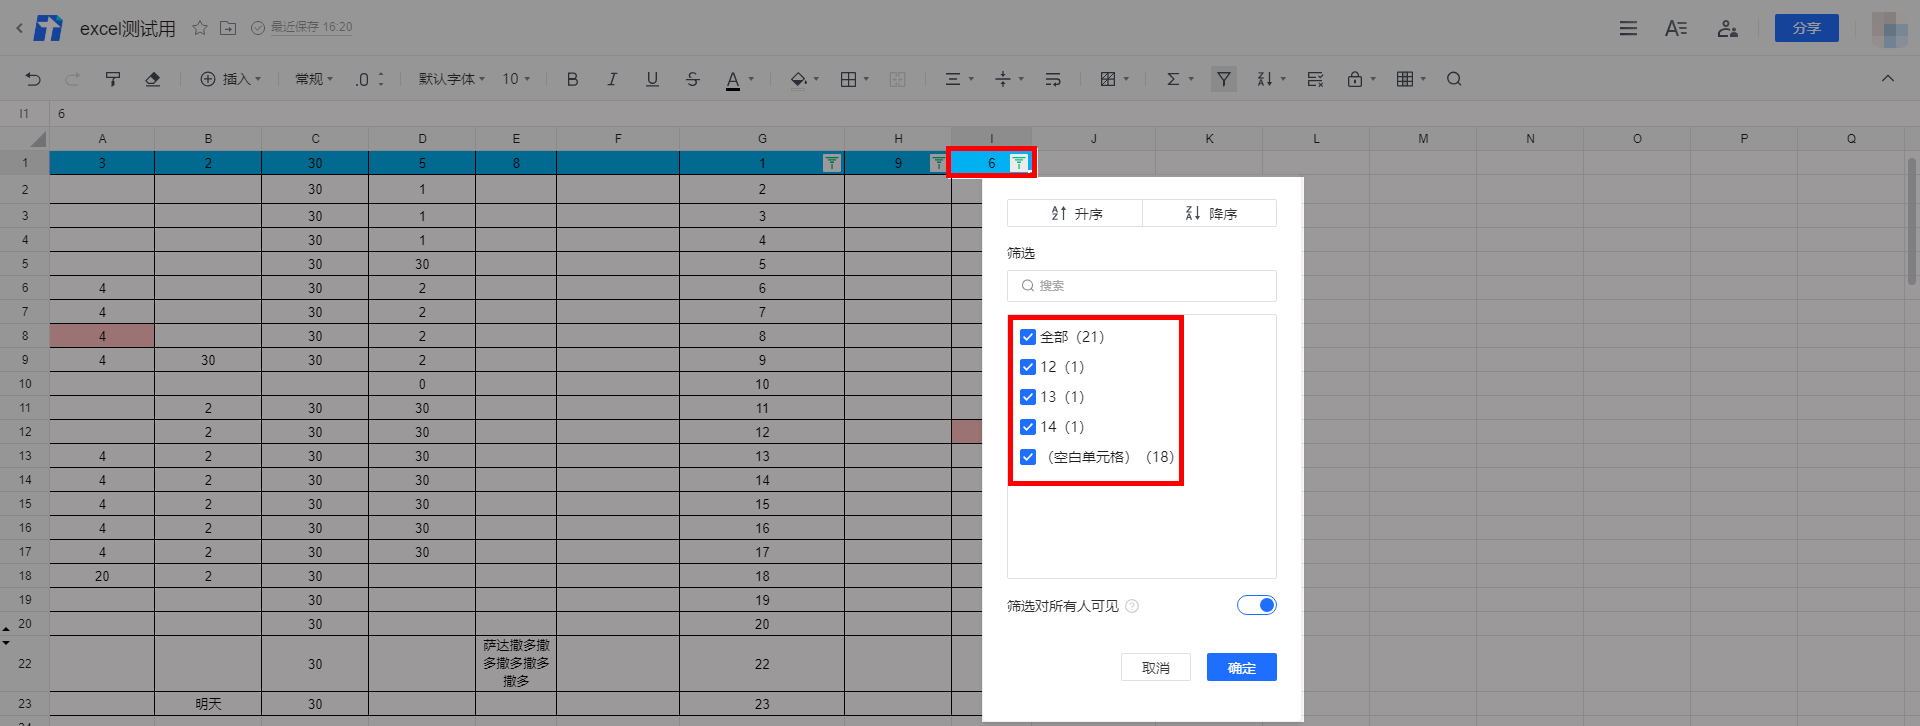The height and width of the screenshot is (726, 1920).
Task: Open the 插入 dropdown menu
Action: coord(231,79)
